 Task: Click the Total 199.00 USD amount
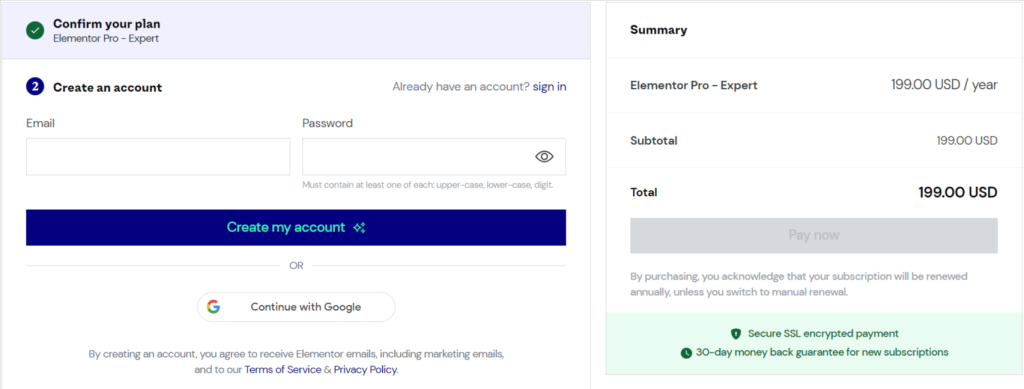click(x=958, y=193)
